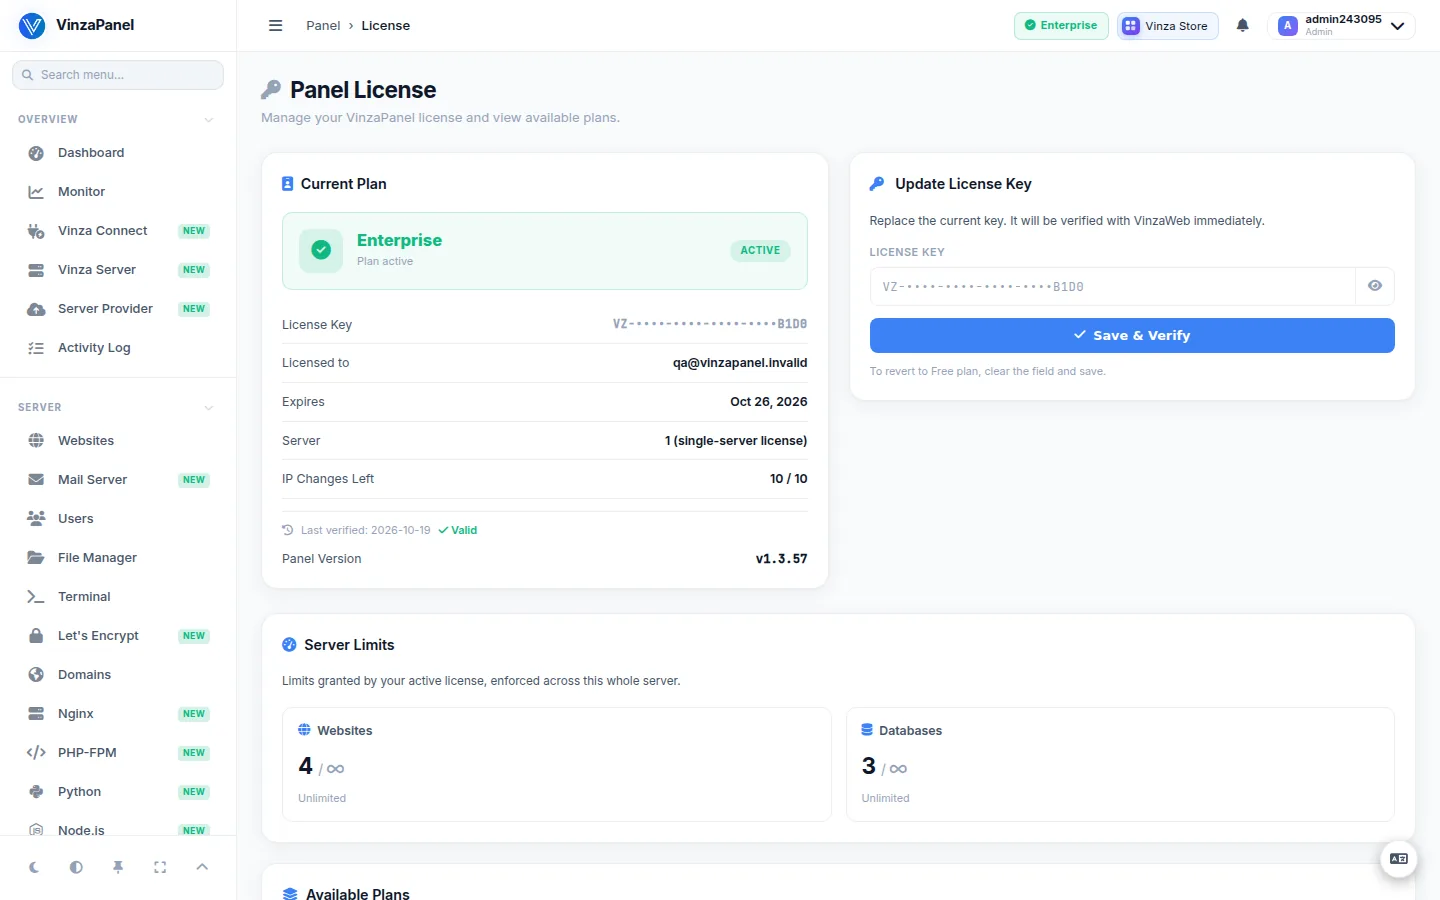1440x900 pixels.
Task: Open the floating language widget icon
Action: pyautogui.click(x=1399, y=859)
